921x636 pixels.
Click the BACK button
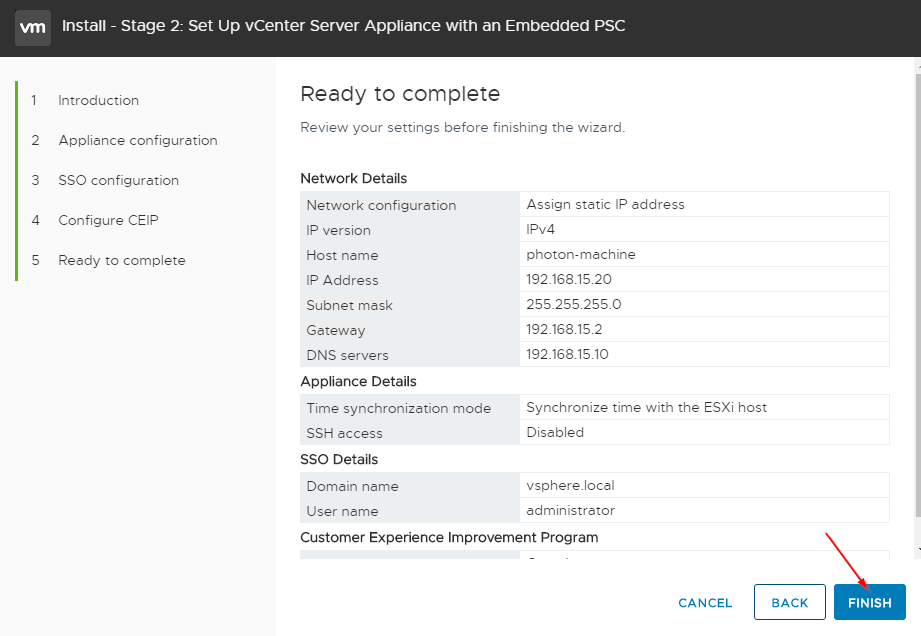789,602
